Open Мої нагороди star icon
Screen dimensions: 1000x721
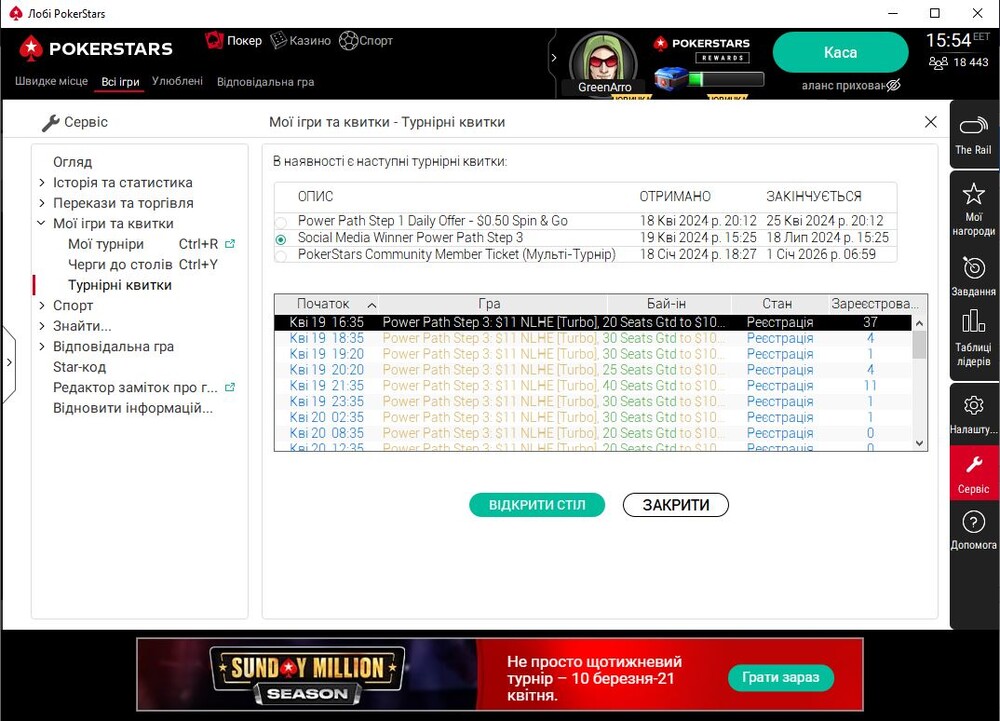(973, 194)
